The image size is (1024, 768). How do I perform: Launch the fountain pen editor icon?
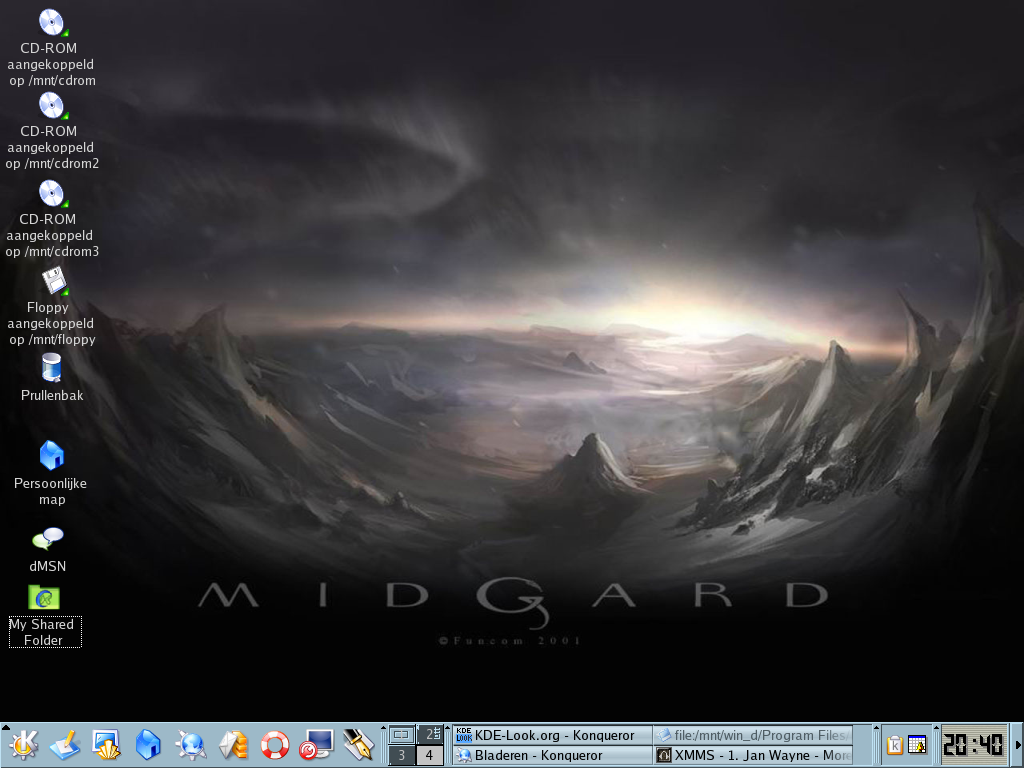click(359, 745)
